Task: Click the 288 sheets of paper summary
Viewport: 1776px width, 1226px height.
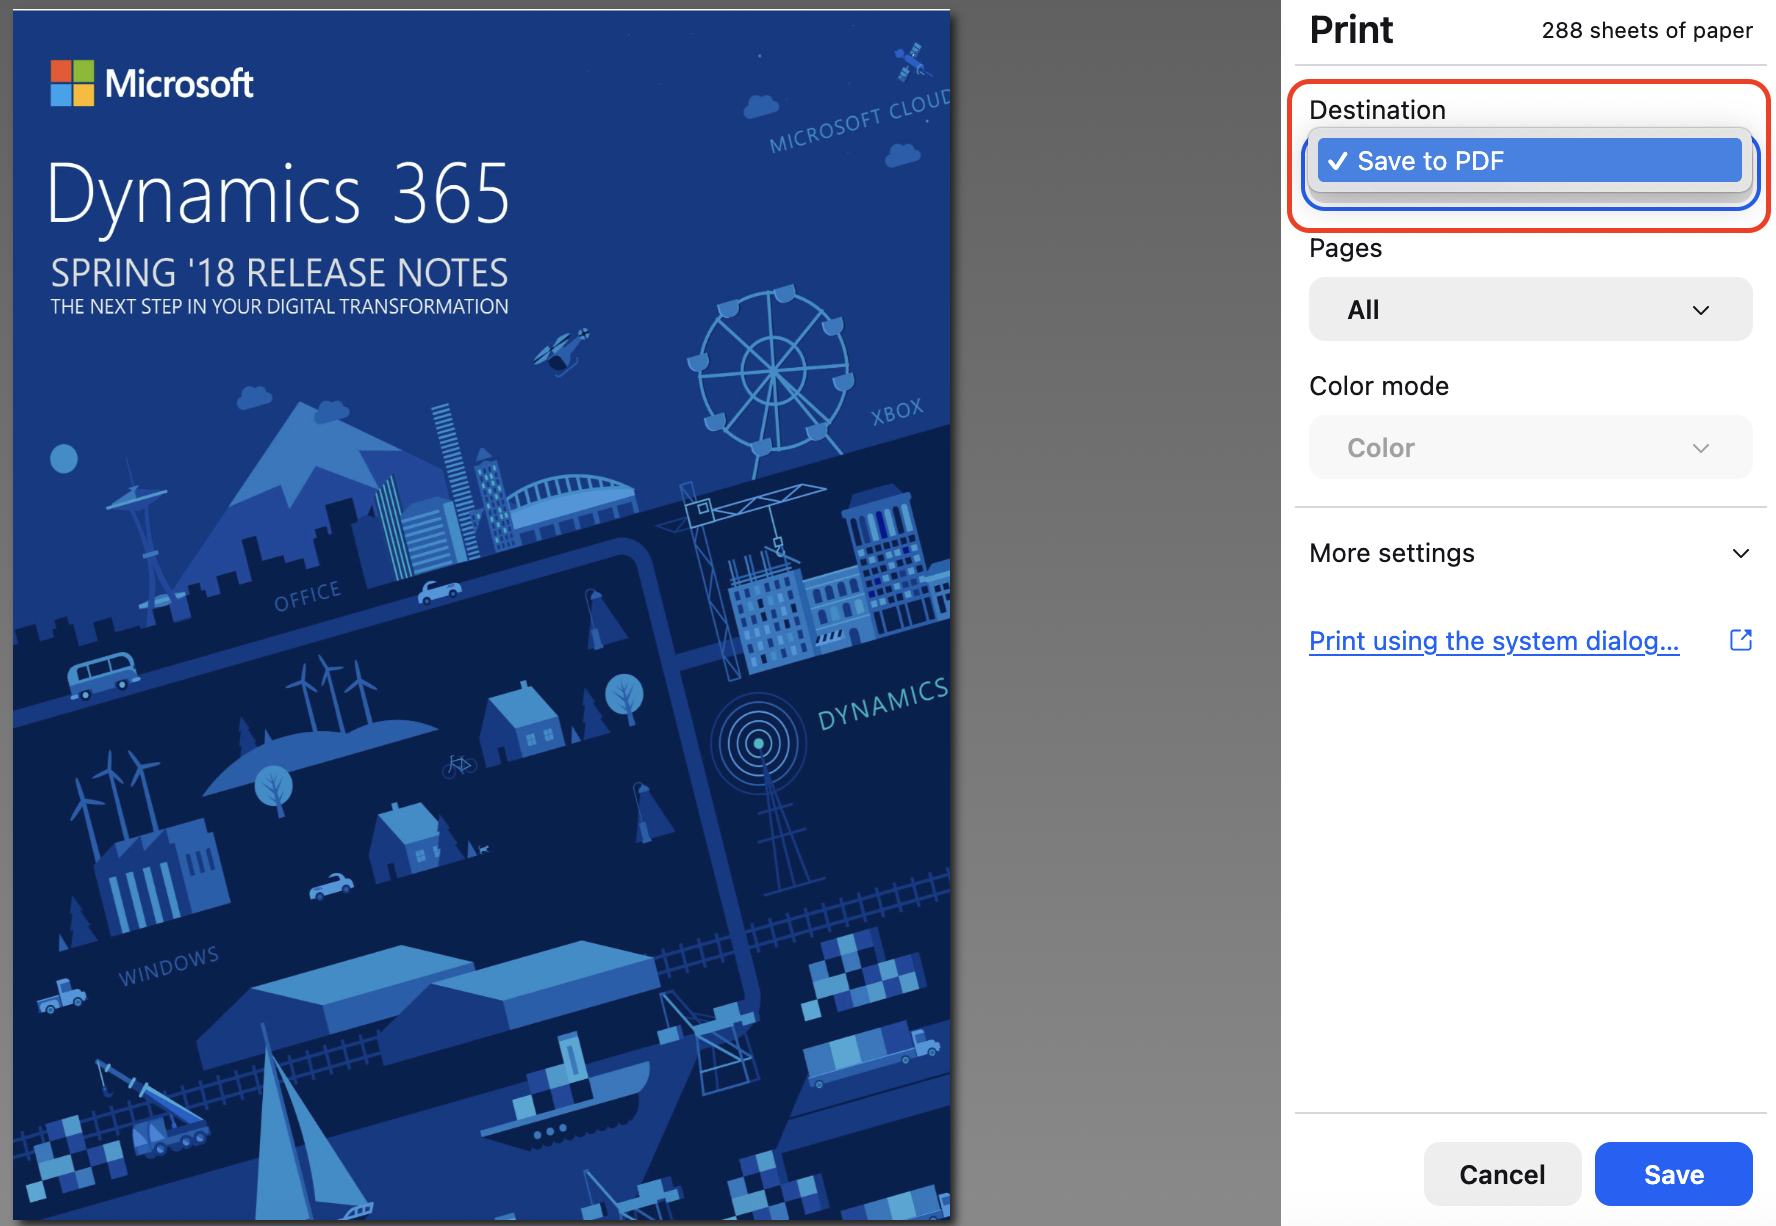Action: point(1646,31)
